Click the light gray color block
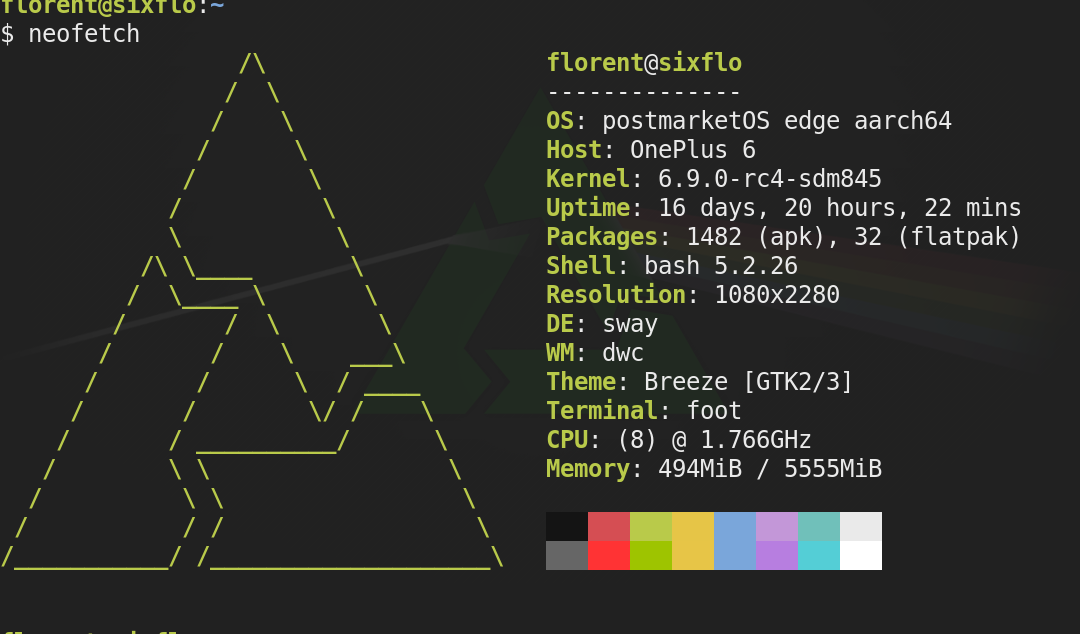1080x634 pixels. click(x=861, y=526)
